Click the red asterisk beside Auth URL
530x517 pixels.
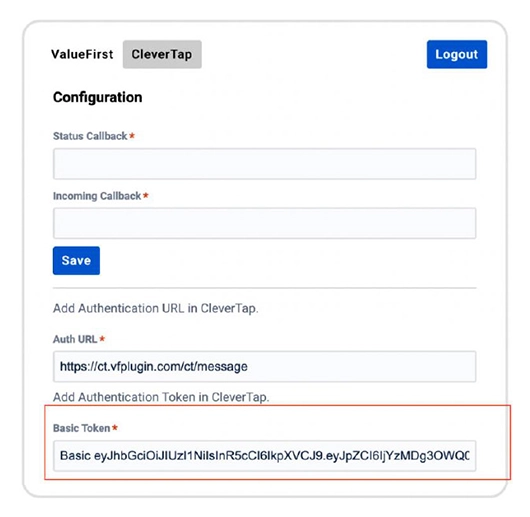[102, 338]
